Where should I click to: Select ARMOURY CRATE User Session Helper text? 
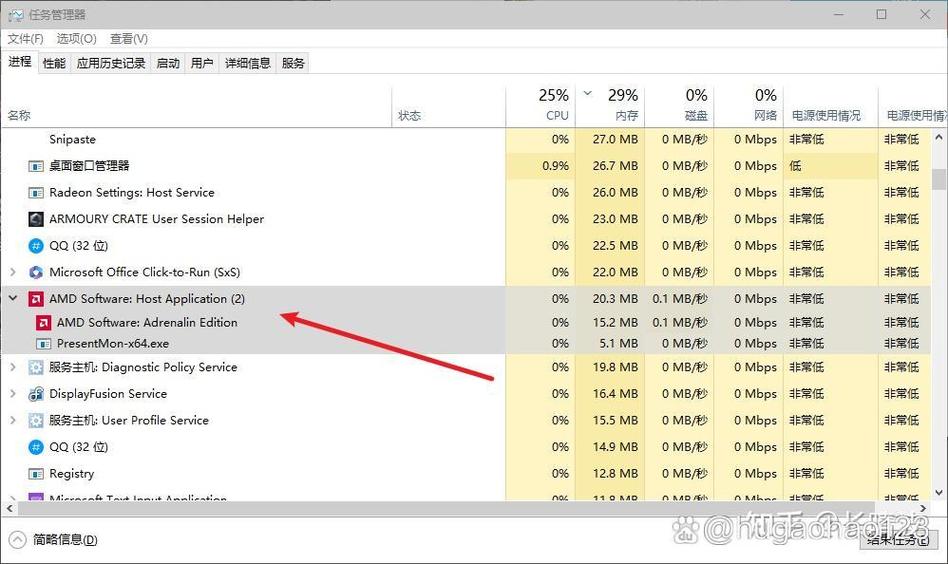click(x=157, y=219)
